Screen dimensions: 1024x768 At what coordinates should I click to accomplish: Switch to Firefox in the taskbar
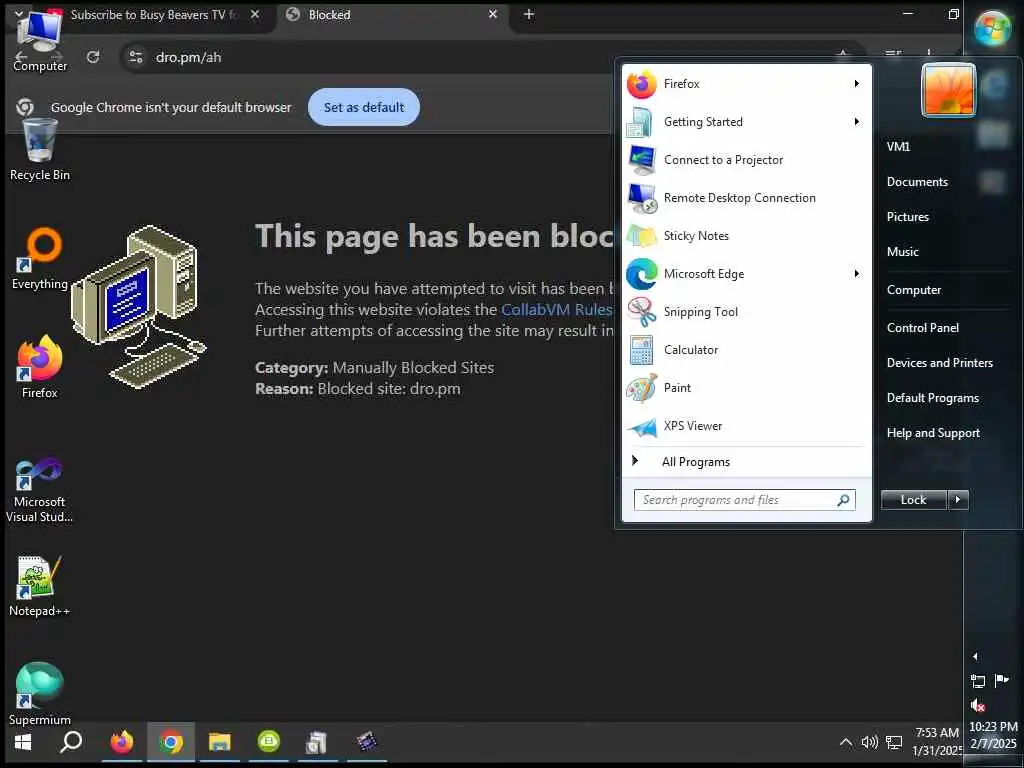pyautogui.click(x=121, y=742)
